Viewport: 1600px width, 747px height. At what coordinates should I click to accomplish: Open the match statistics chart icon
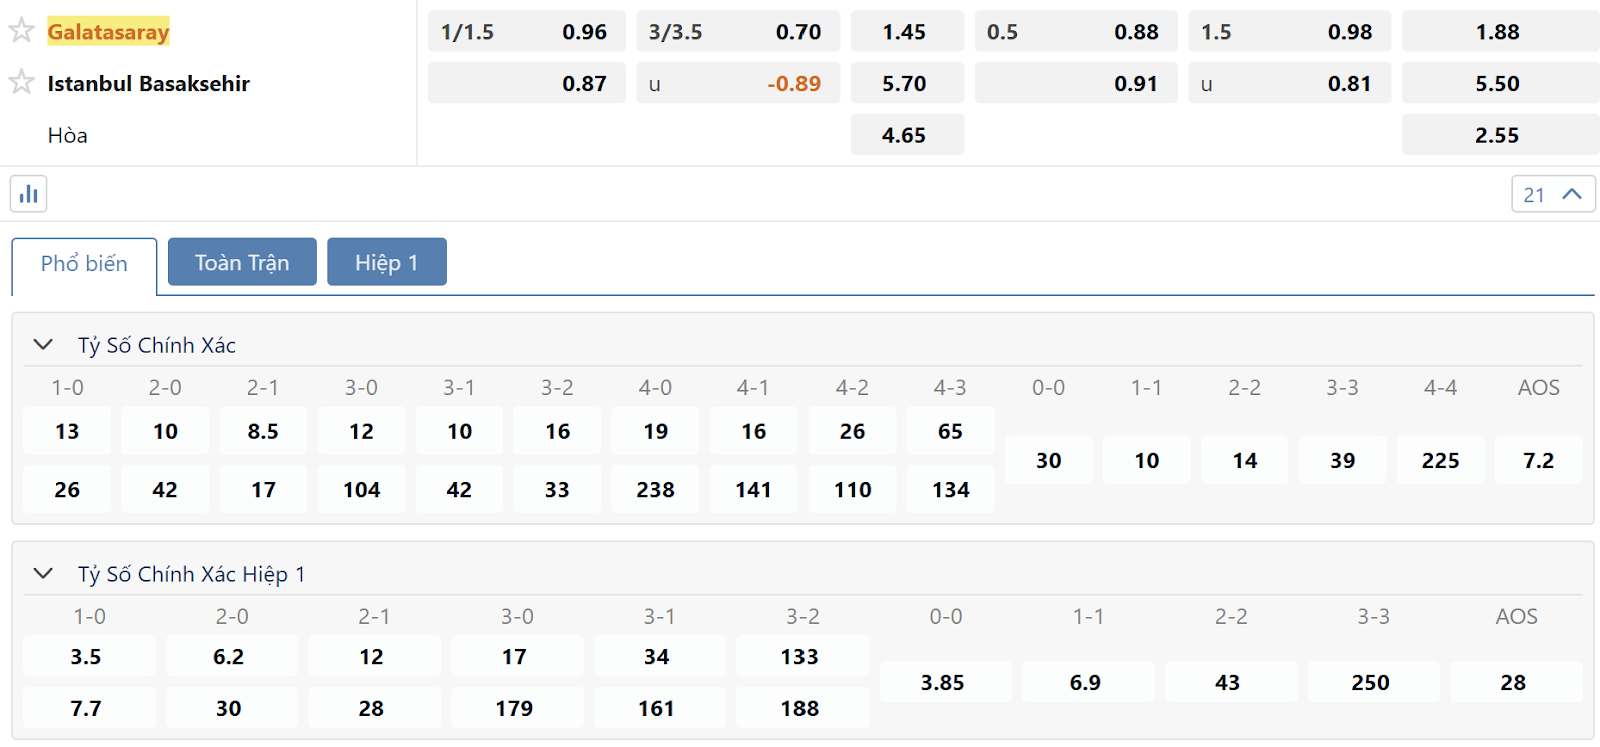point(29,193)
